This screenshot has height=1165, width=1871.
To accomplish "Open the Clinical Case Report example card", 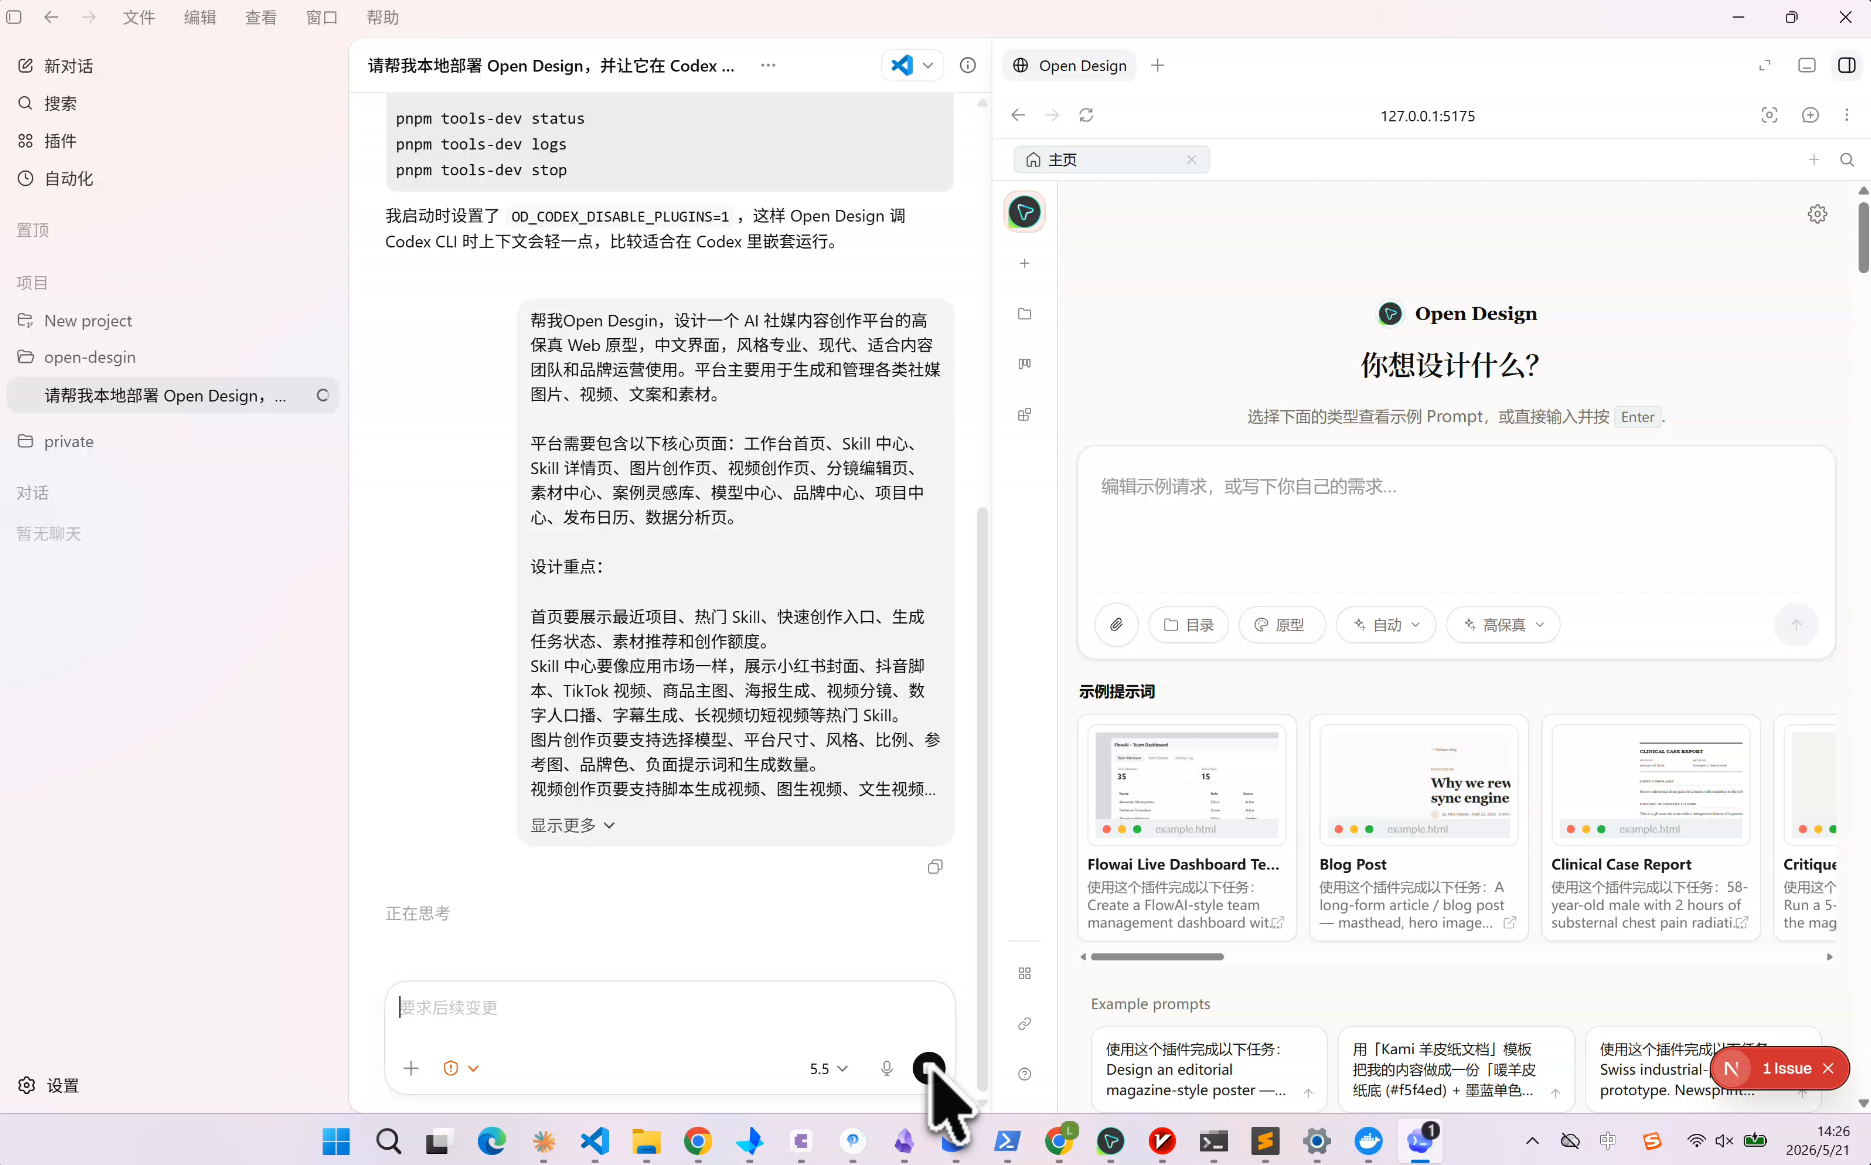I will [1651, 827].
